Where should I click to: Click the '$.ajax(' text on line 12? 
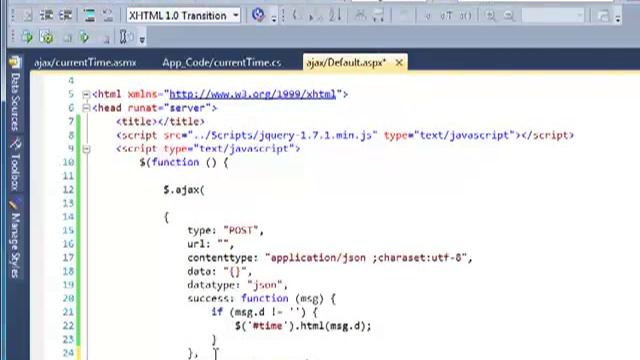click(x=184, y=190)
